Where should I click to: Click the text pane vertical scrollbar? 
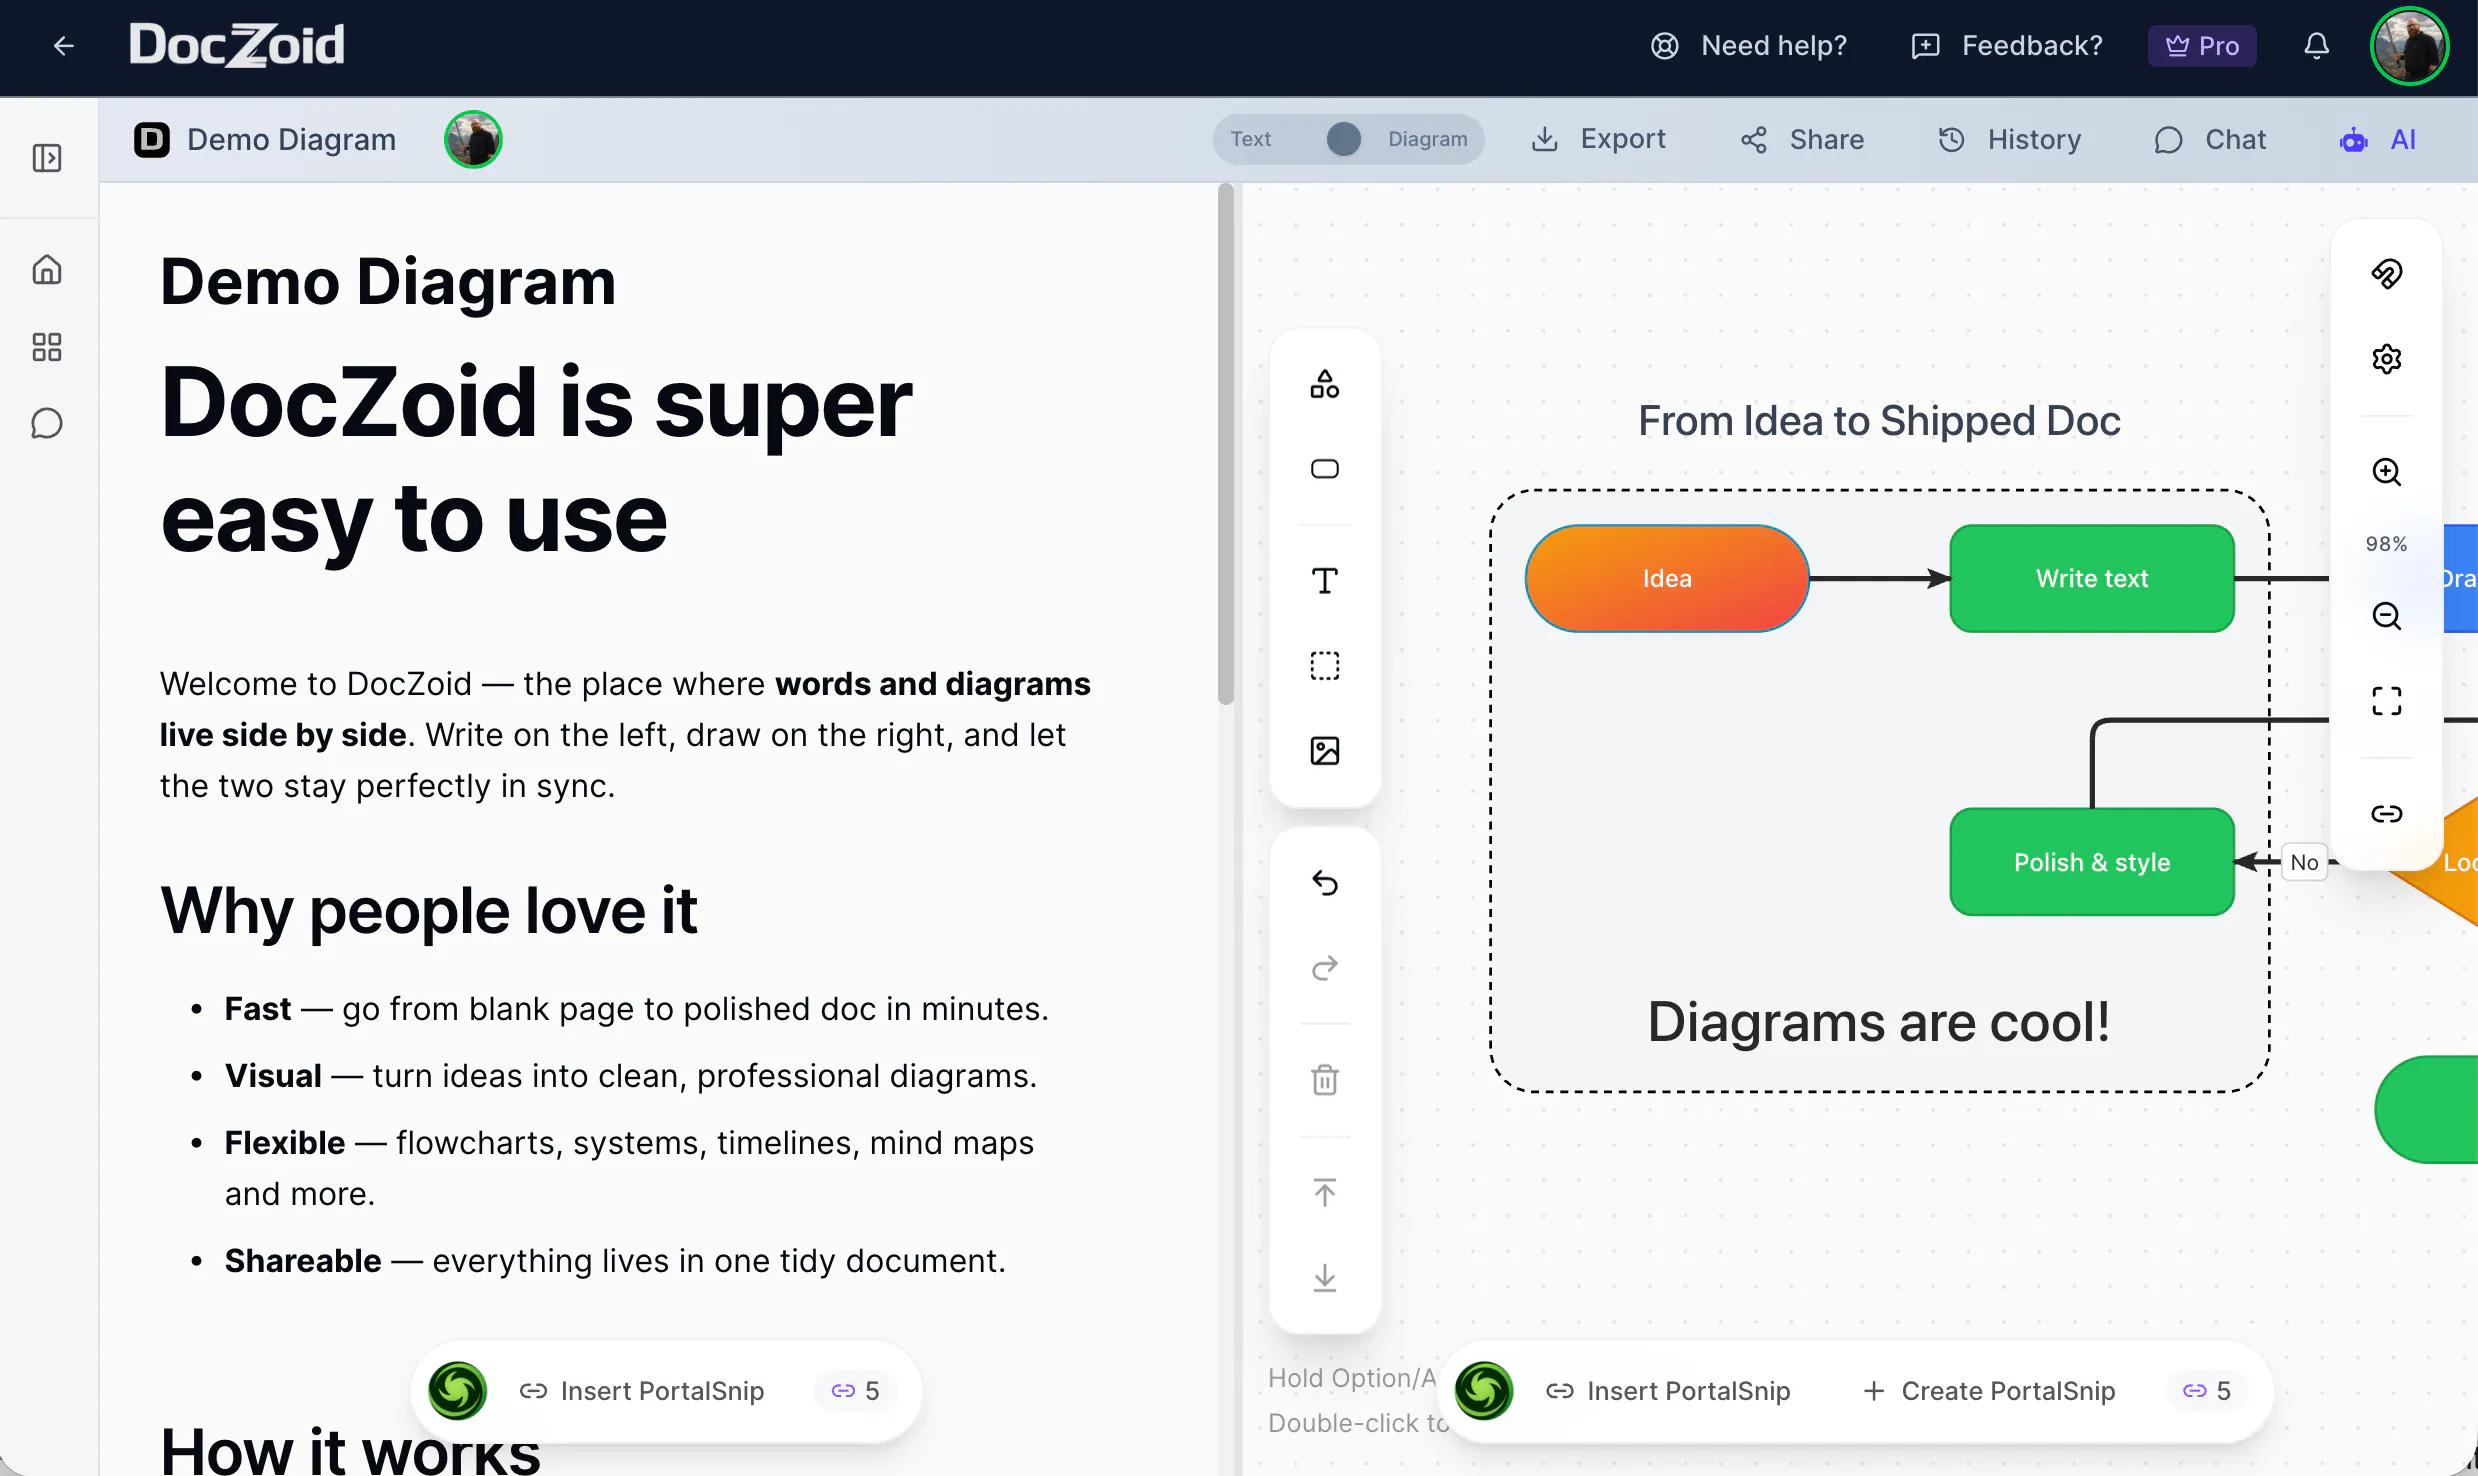pos(1226,445)
